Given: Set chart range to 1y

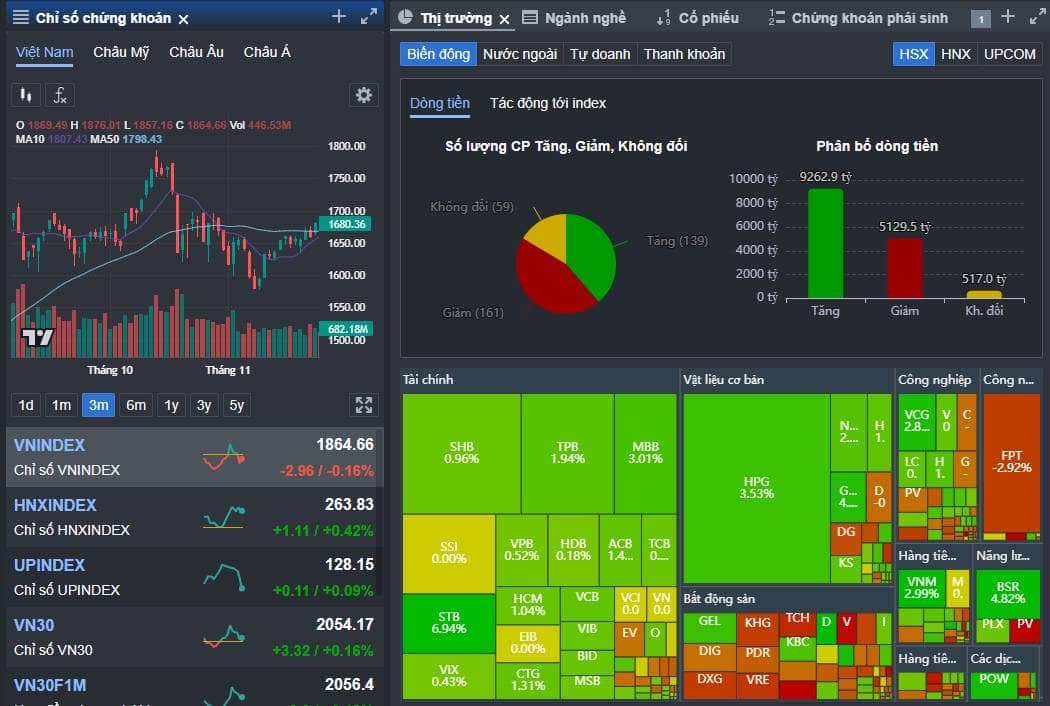Looking at the screenshot, I should 171,405.
